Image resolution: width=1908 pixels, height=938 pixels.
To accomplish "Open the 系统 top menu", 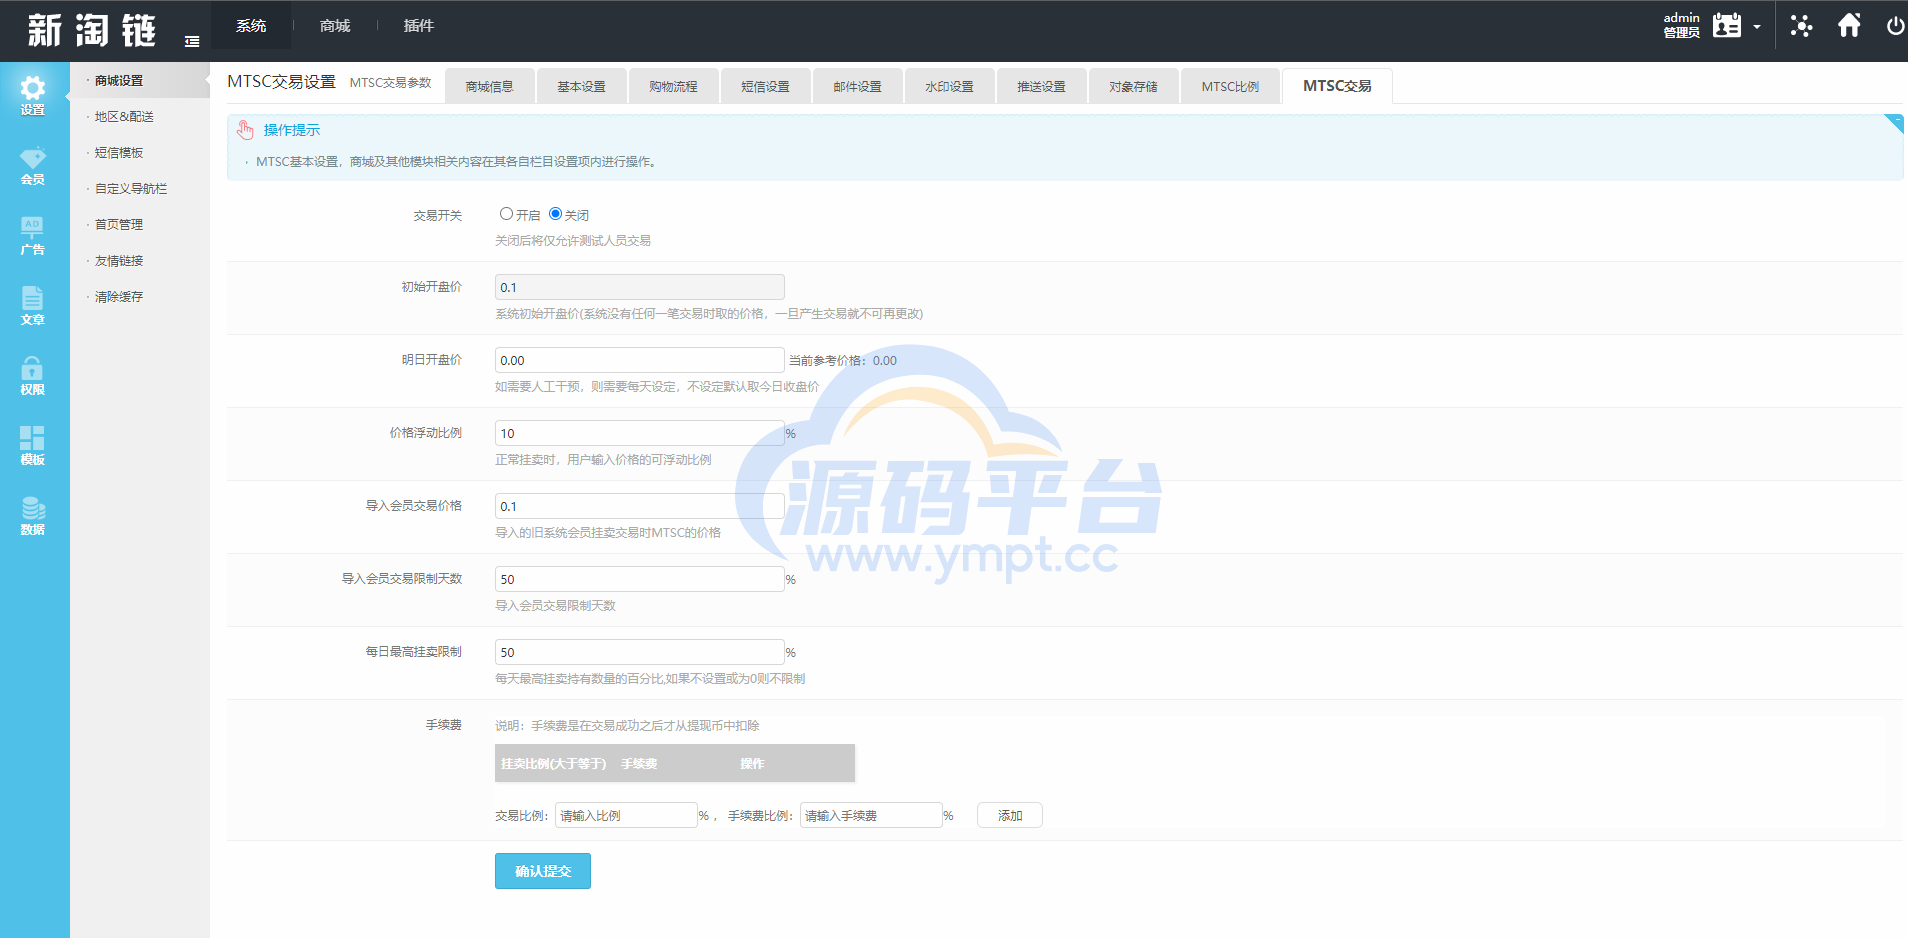I will tap(251, 26).
